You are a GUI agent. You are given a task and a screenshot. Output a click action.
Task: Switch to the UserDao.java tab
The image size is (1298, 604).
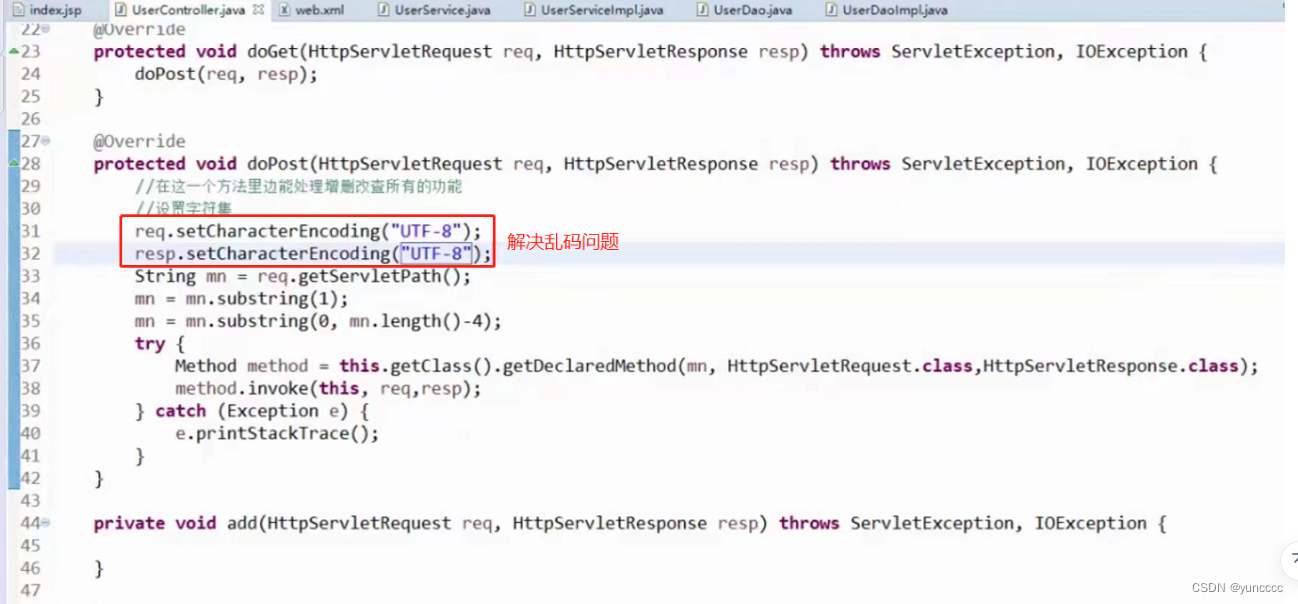pos(744,10)
